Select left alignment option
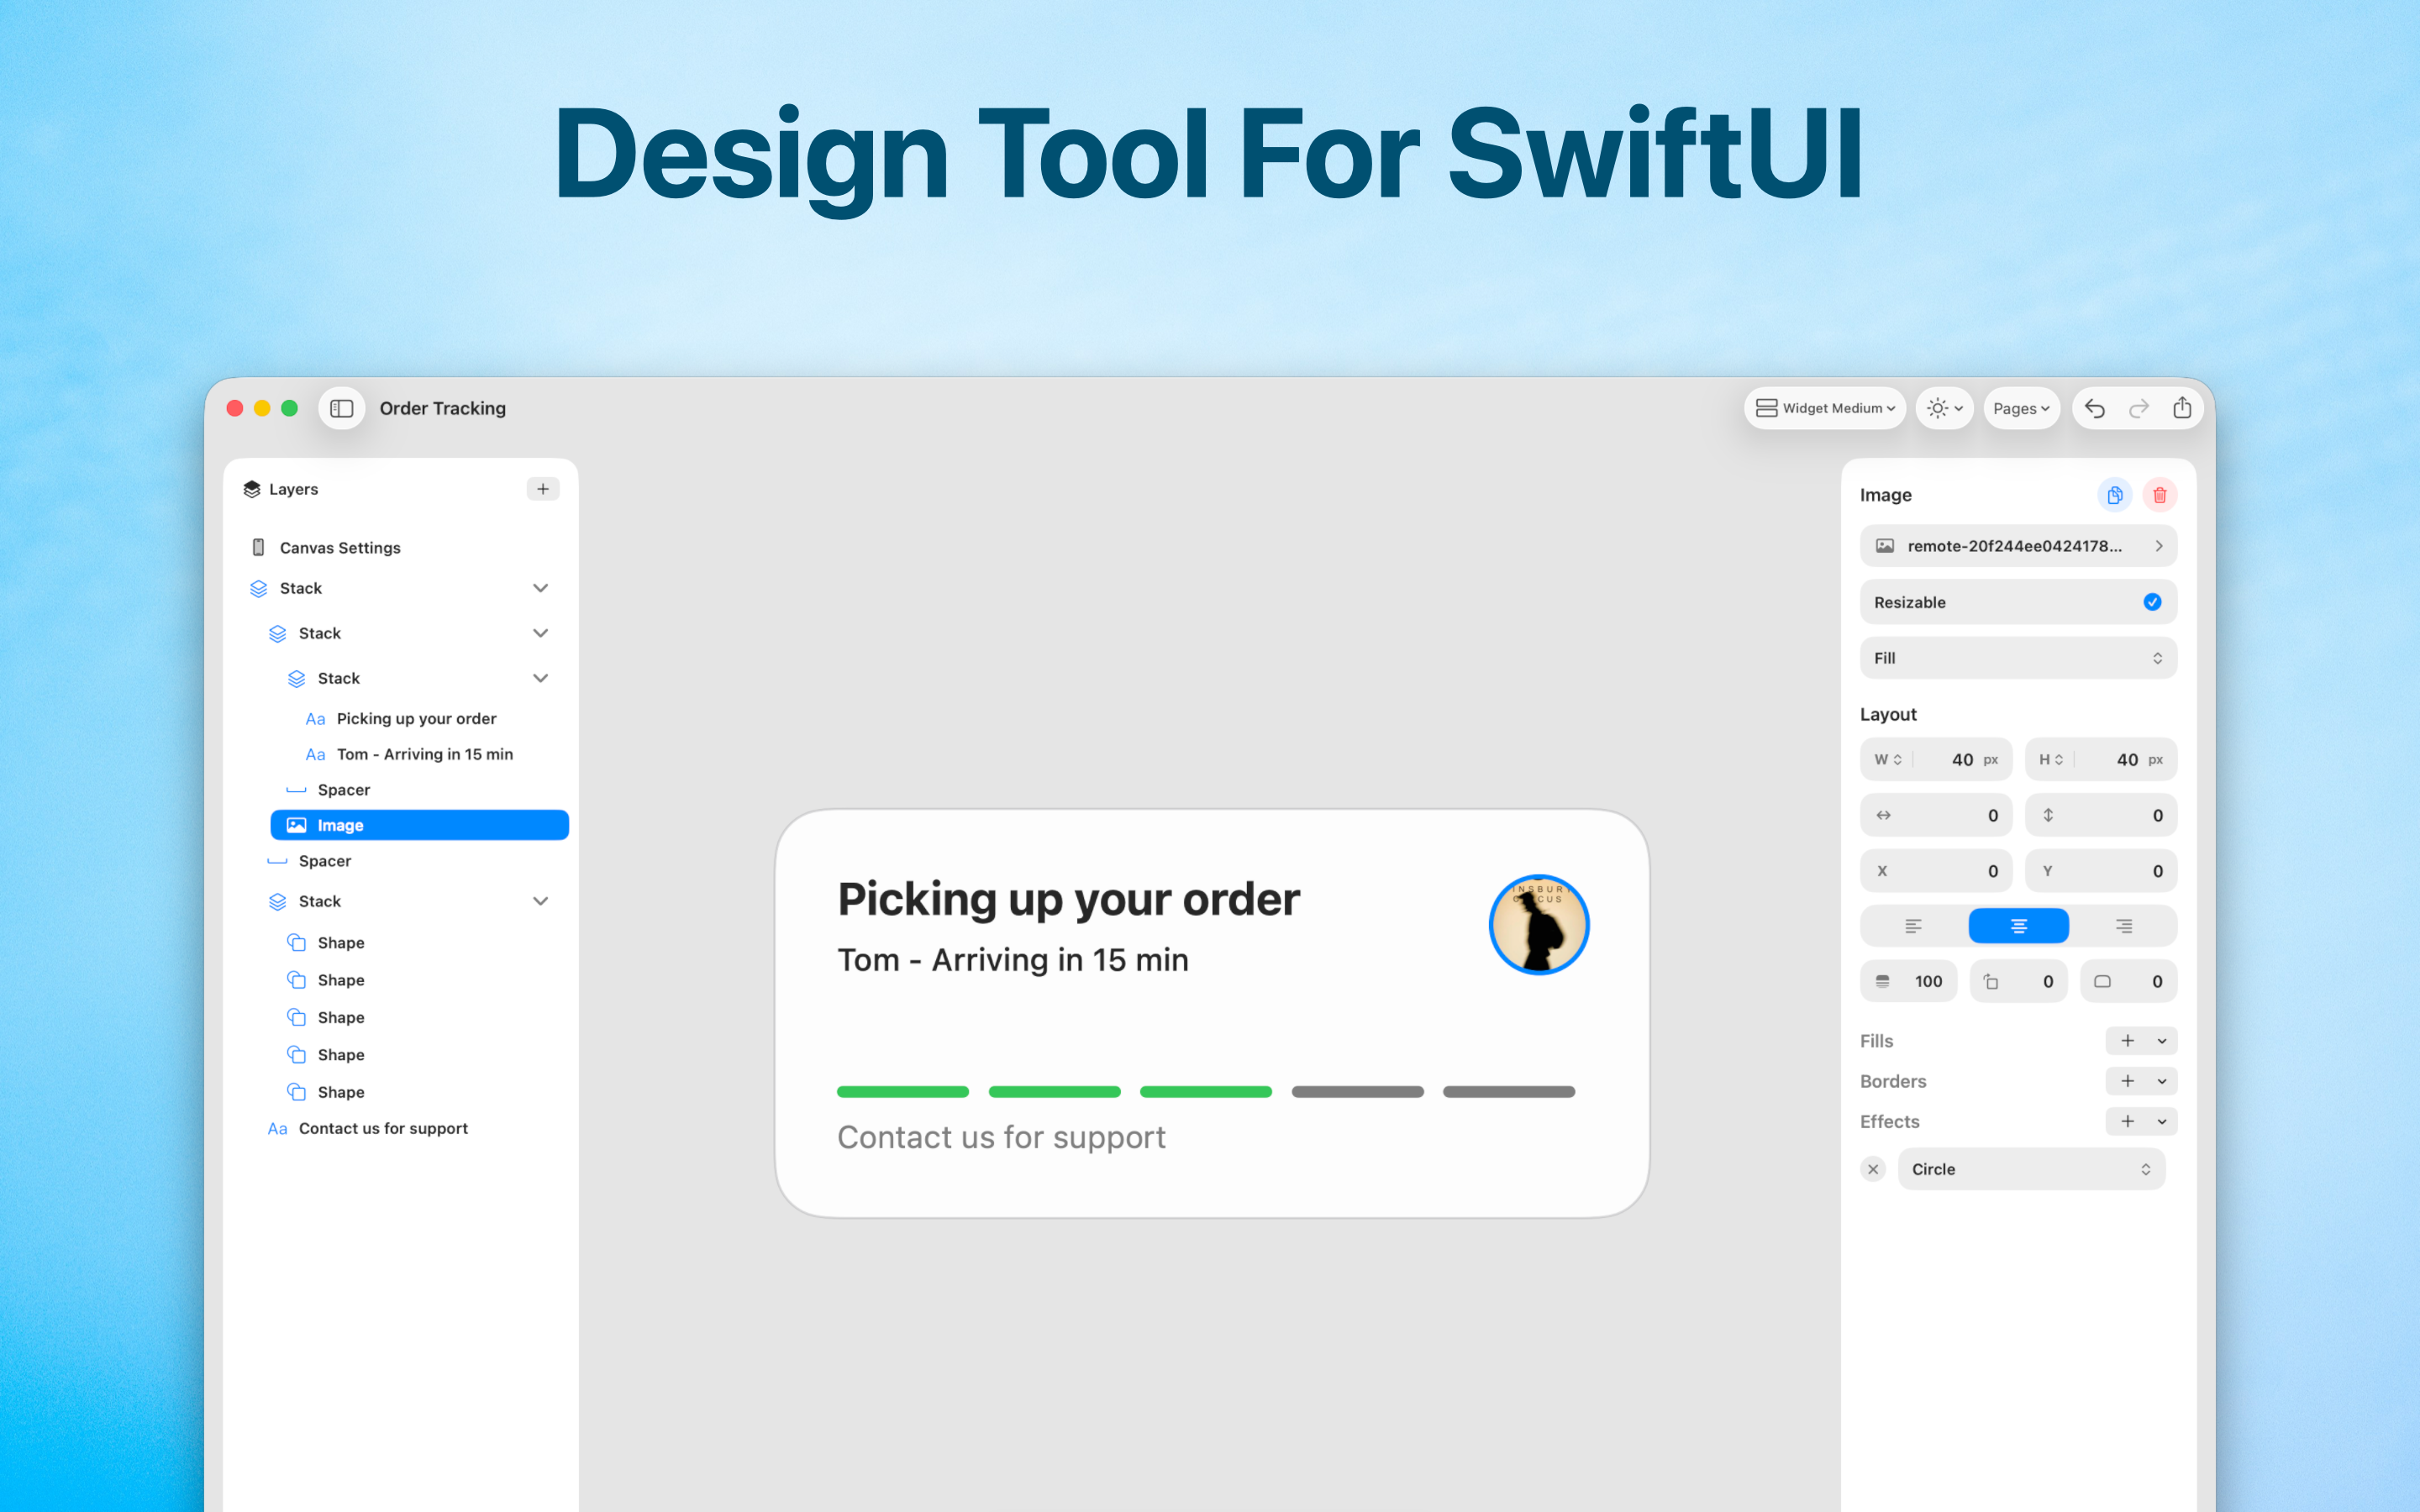 pyautogui.click(x=1913, y=926)
